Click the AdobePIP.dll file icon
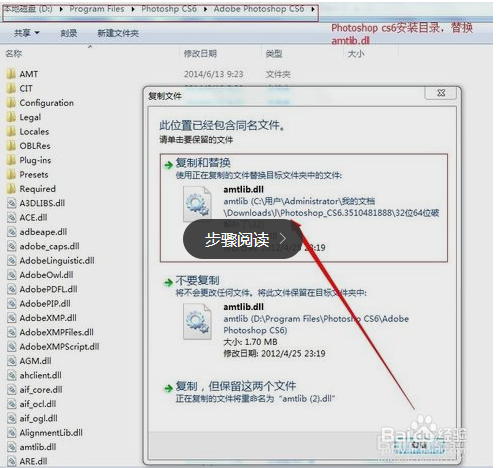The image size is (498, 468). click(x=12, y=303)
